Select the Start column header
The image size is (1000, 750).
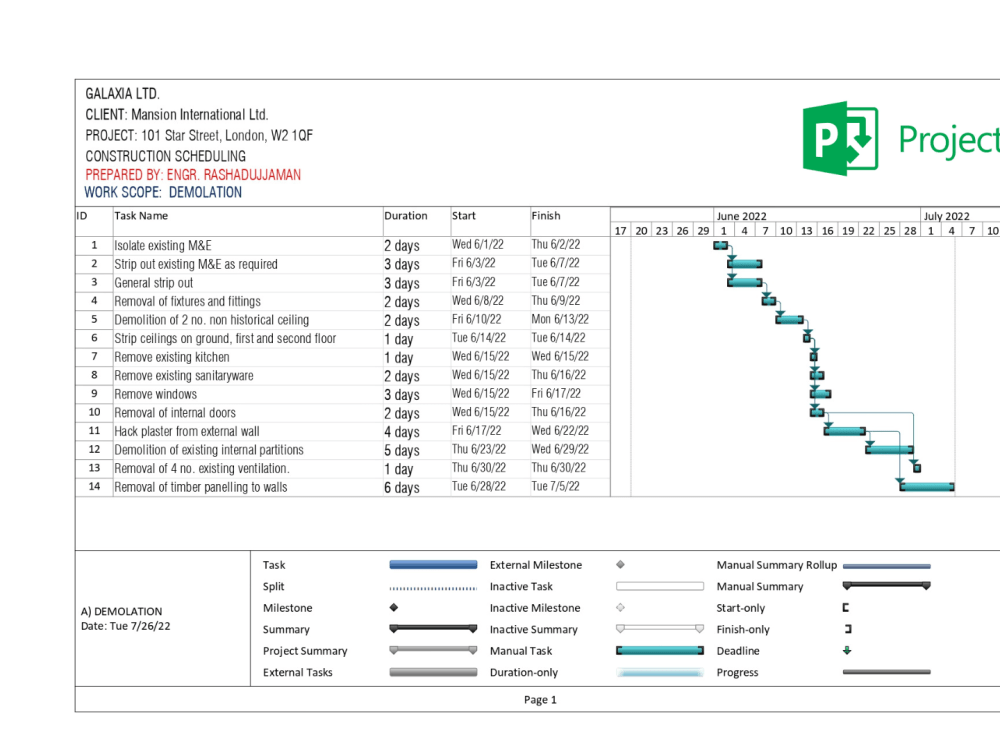490,221
